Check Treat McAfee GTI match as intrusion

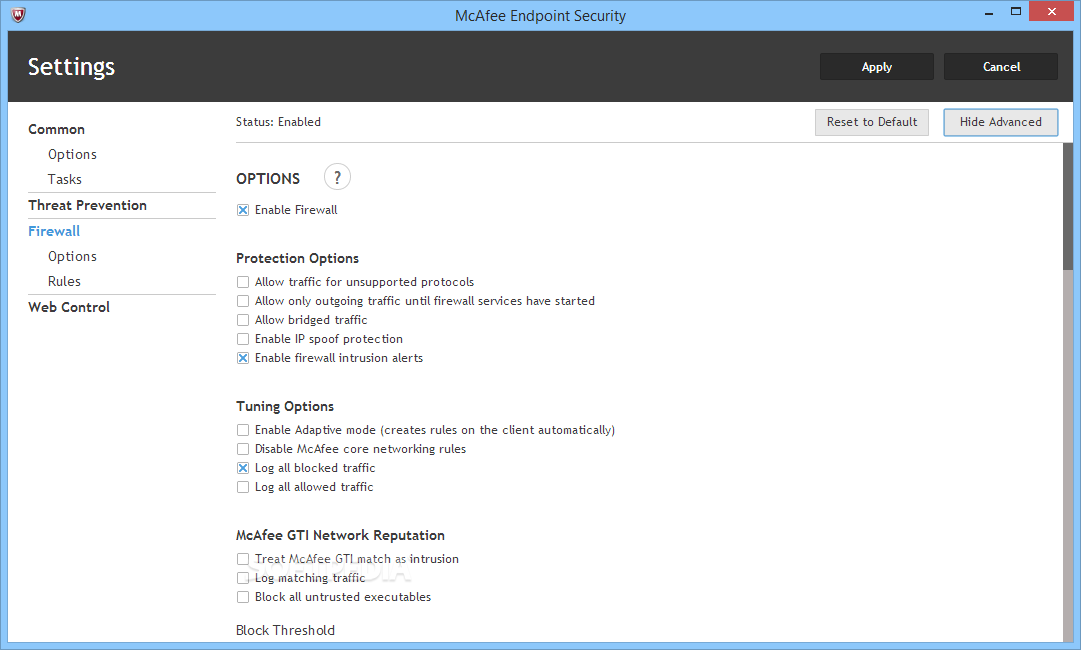243,559
